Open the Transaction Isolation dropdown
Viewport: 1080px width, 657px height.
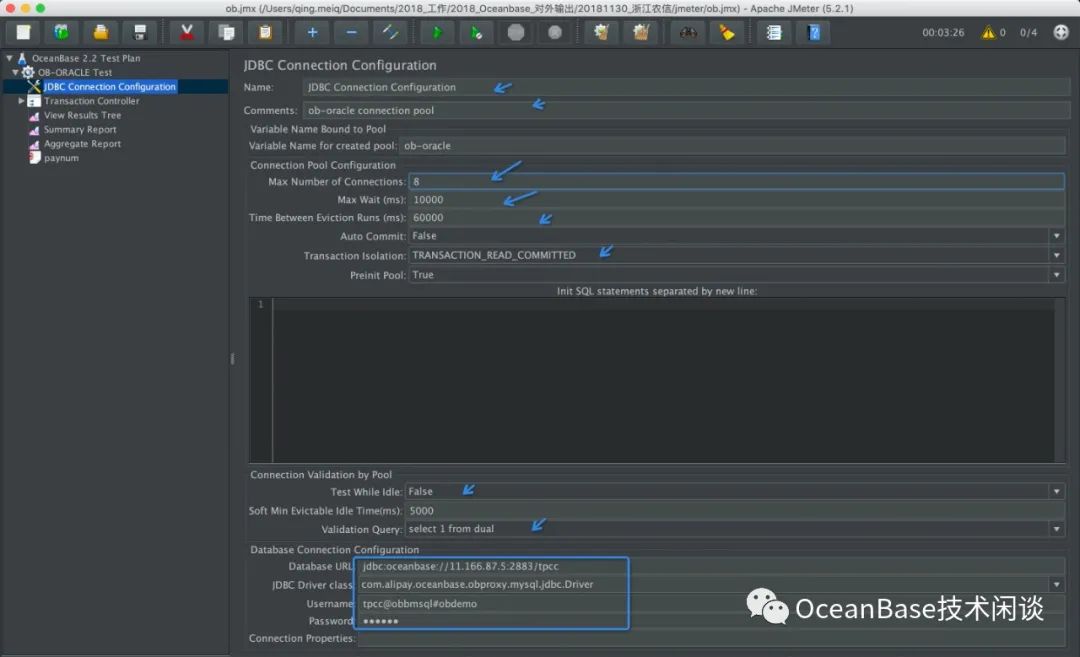(x=1056, y=255)
